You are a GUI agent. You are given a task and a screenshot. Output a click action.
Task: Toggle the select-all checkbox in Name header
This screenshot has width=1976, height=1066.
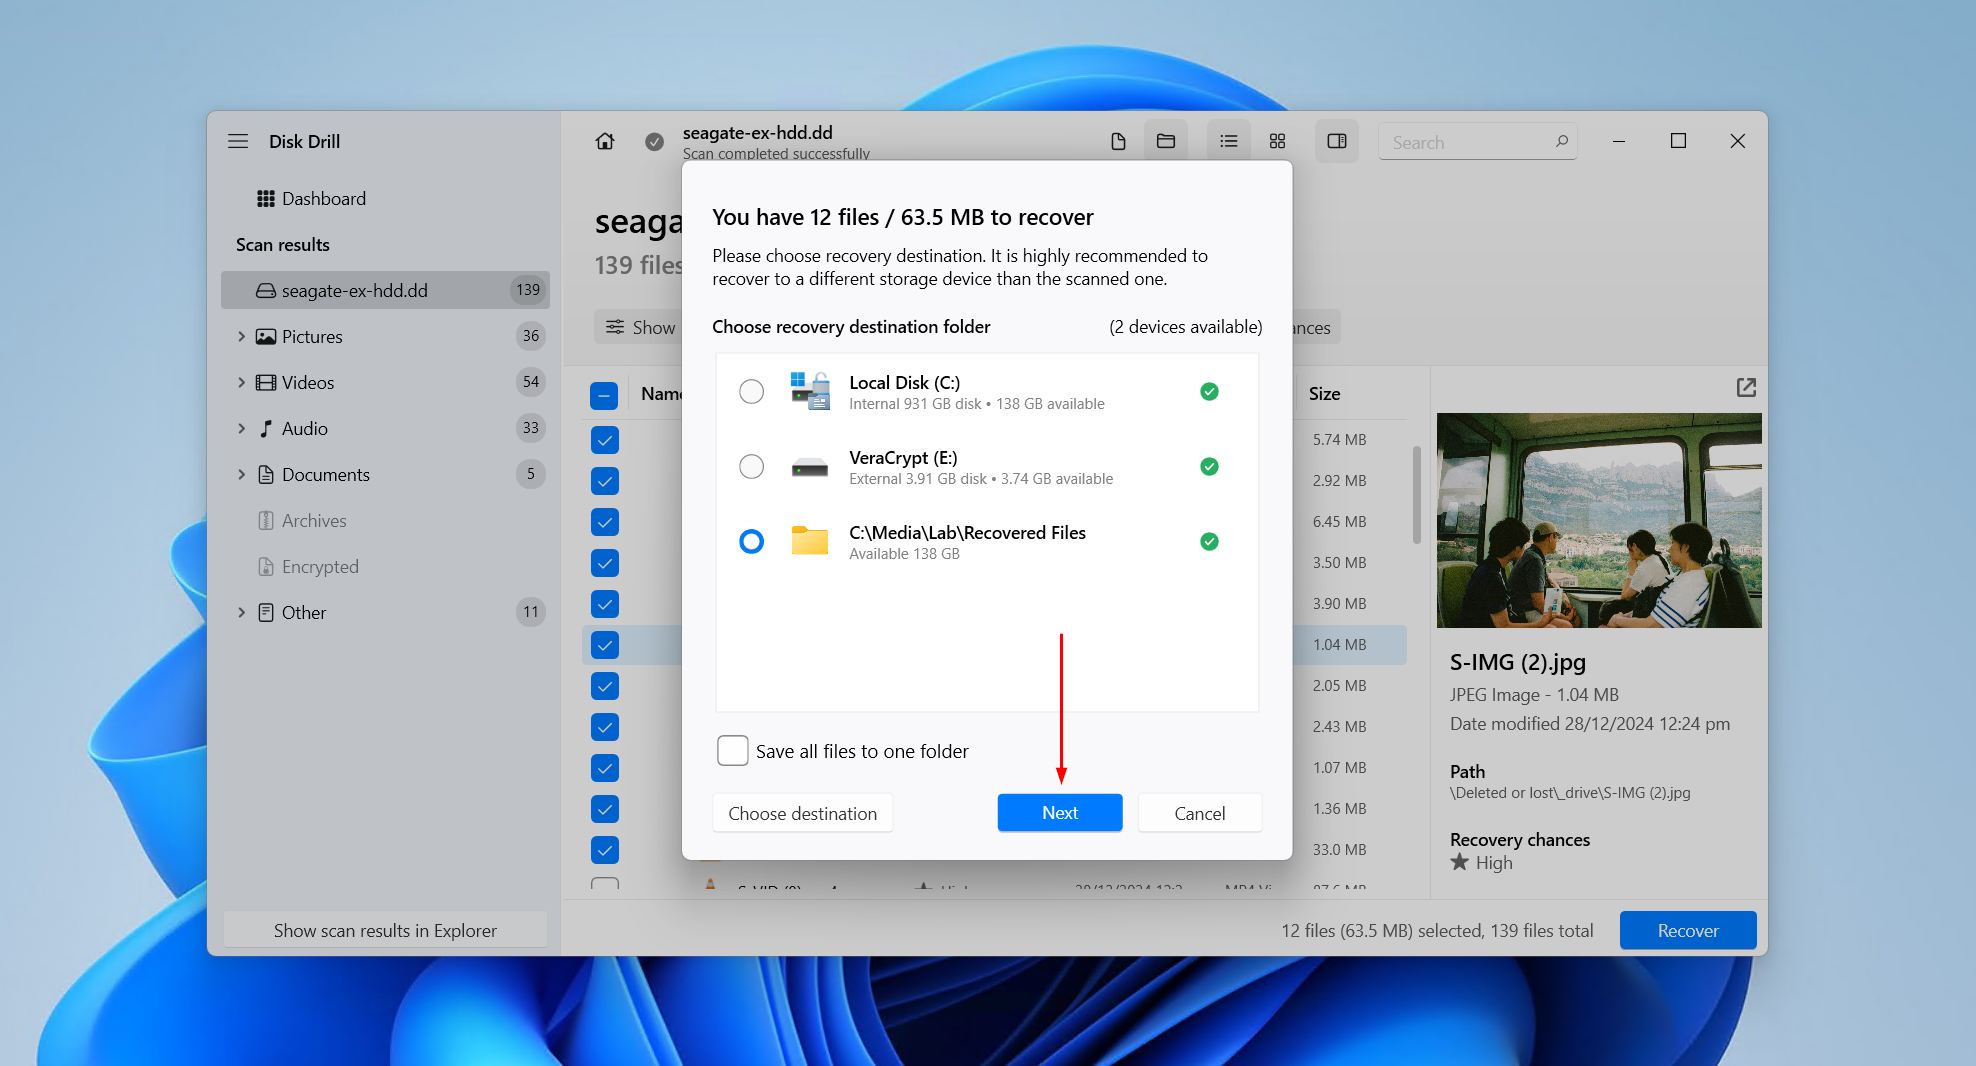(604, 396)
